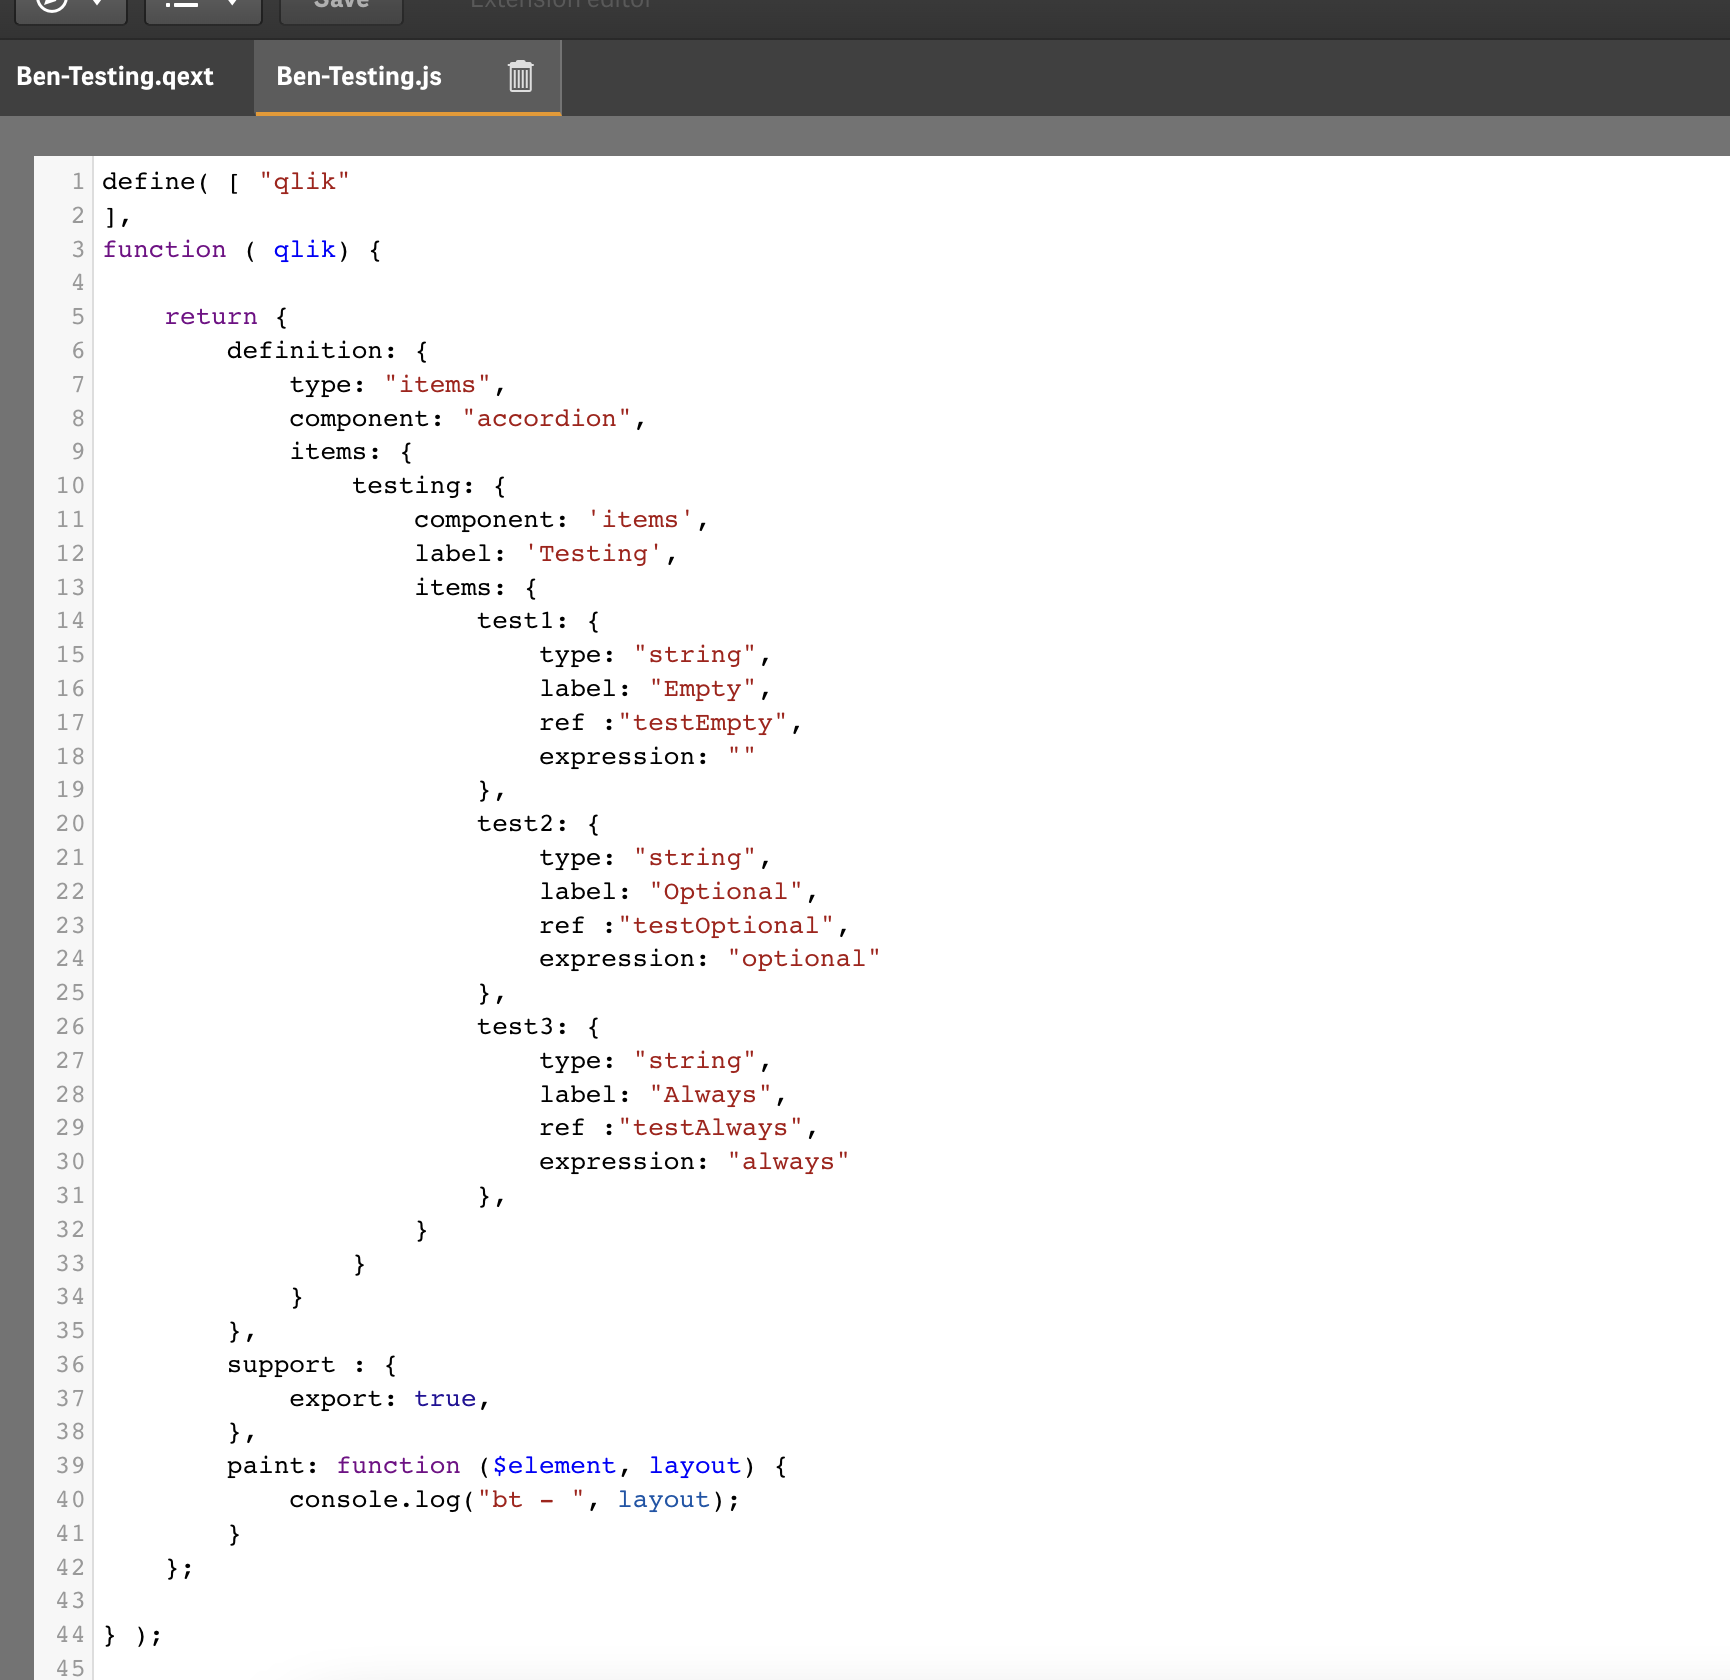Image resolution: width=1730 pixels, height=1680 pixels.
Task: Place cursor on "qlik" in define
Action: coord(304,182)
